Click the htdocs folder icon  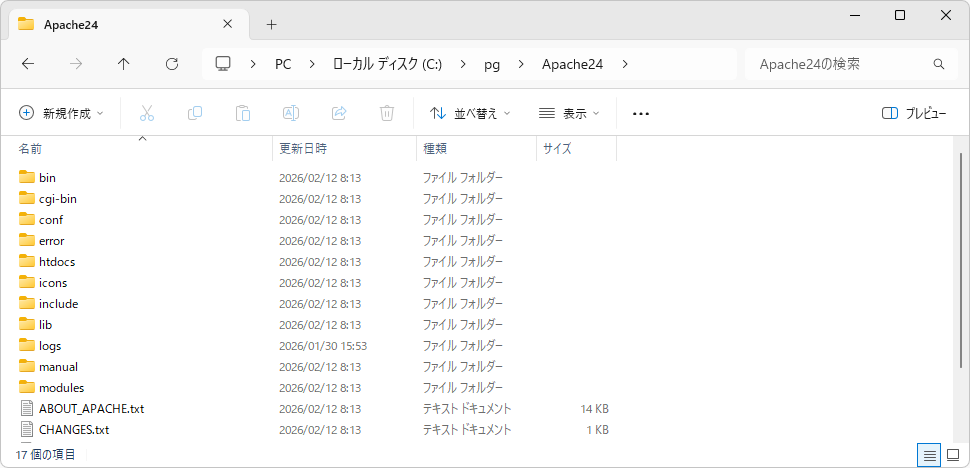[x=27, y=262]
